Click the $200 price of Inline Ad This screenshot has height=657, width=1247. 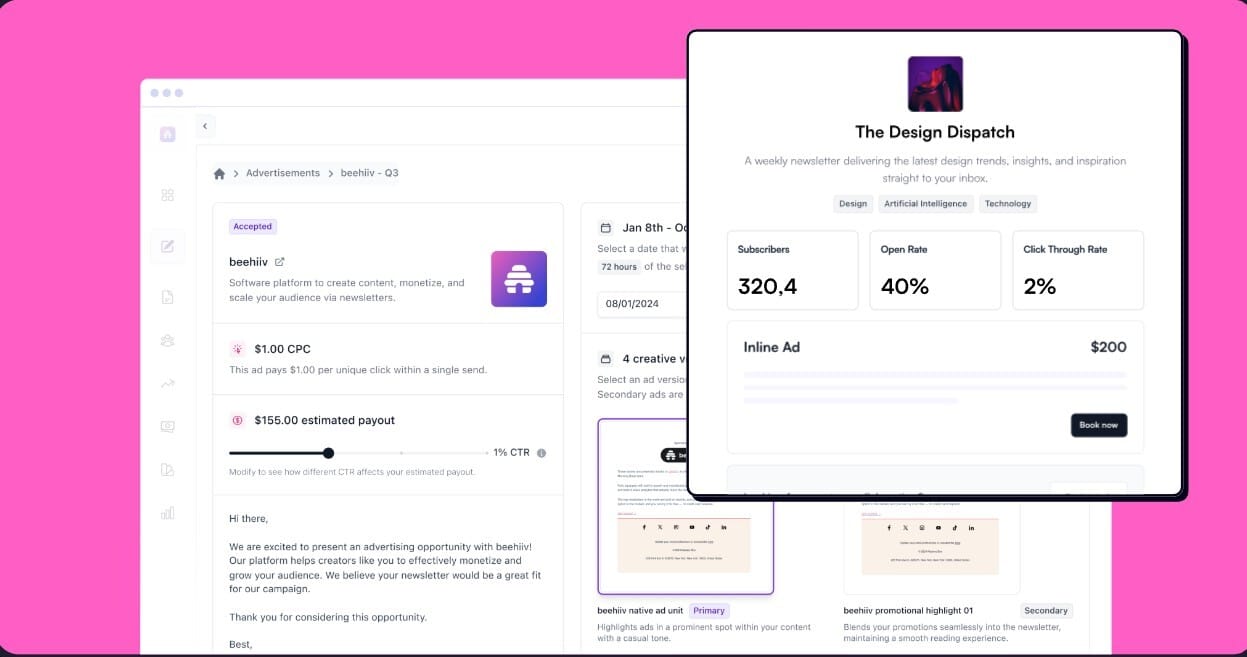pos(1108,347)
